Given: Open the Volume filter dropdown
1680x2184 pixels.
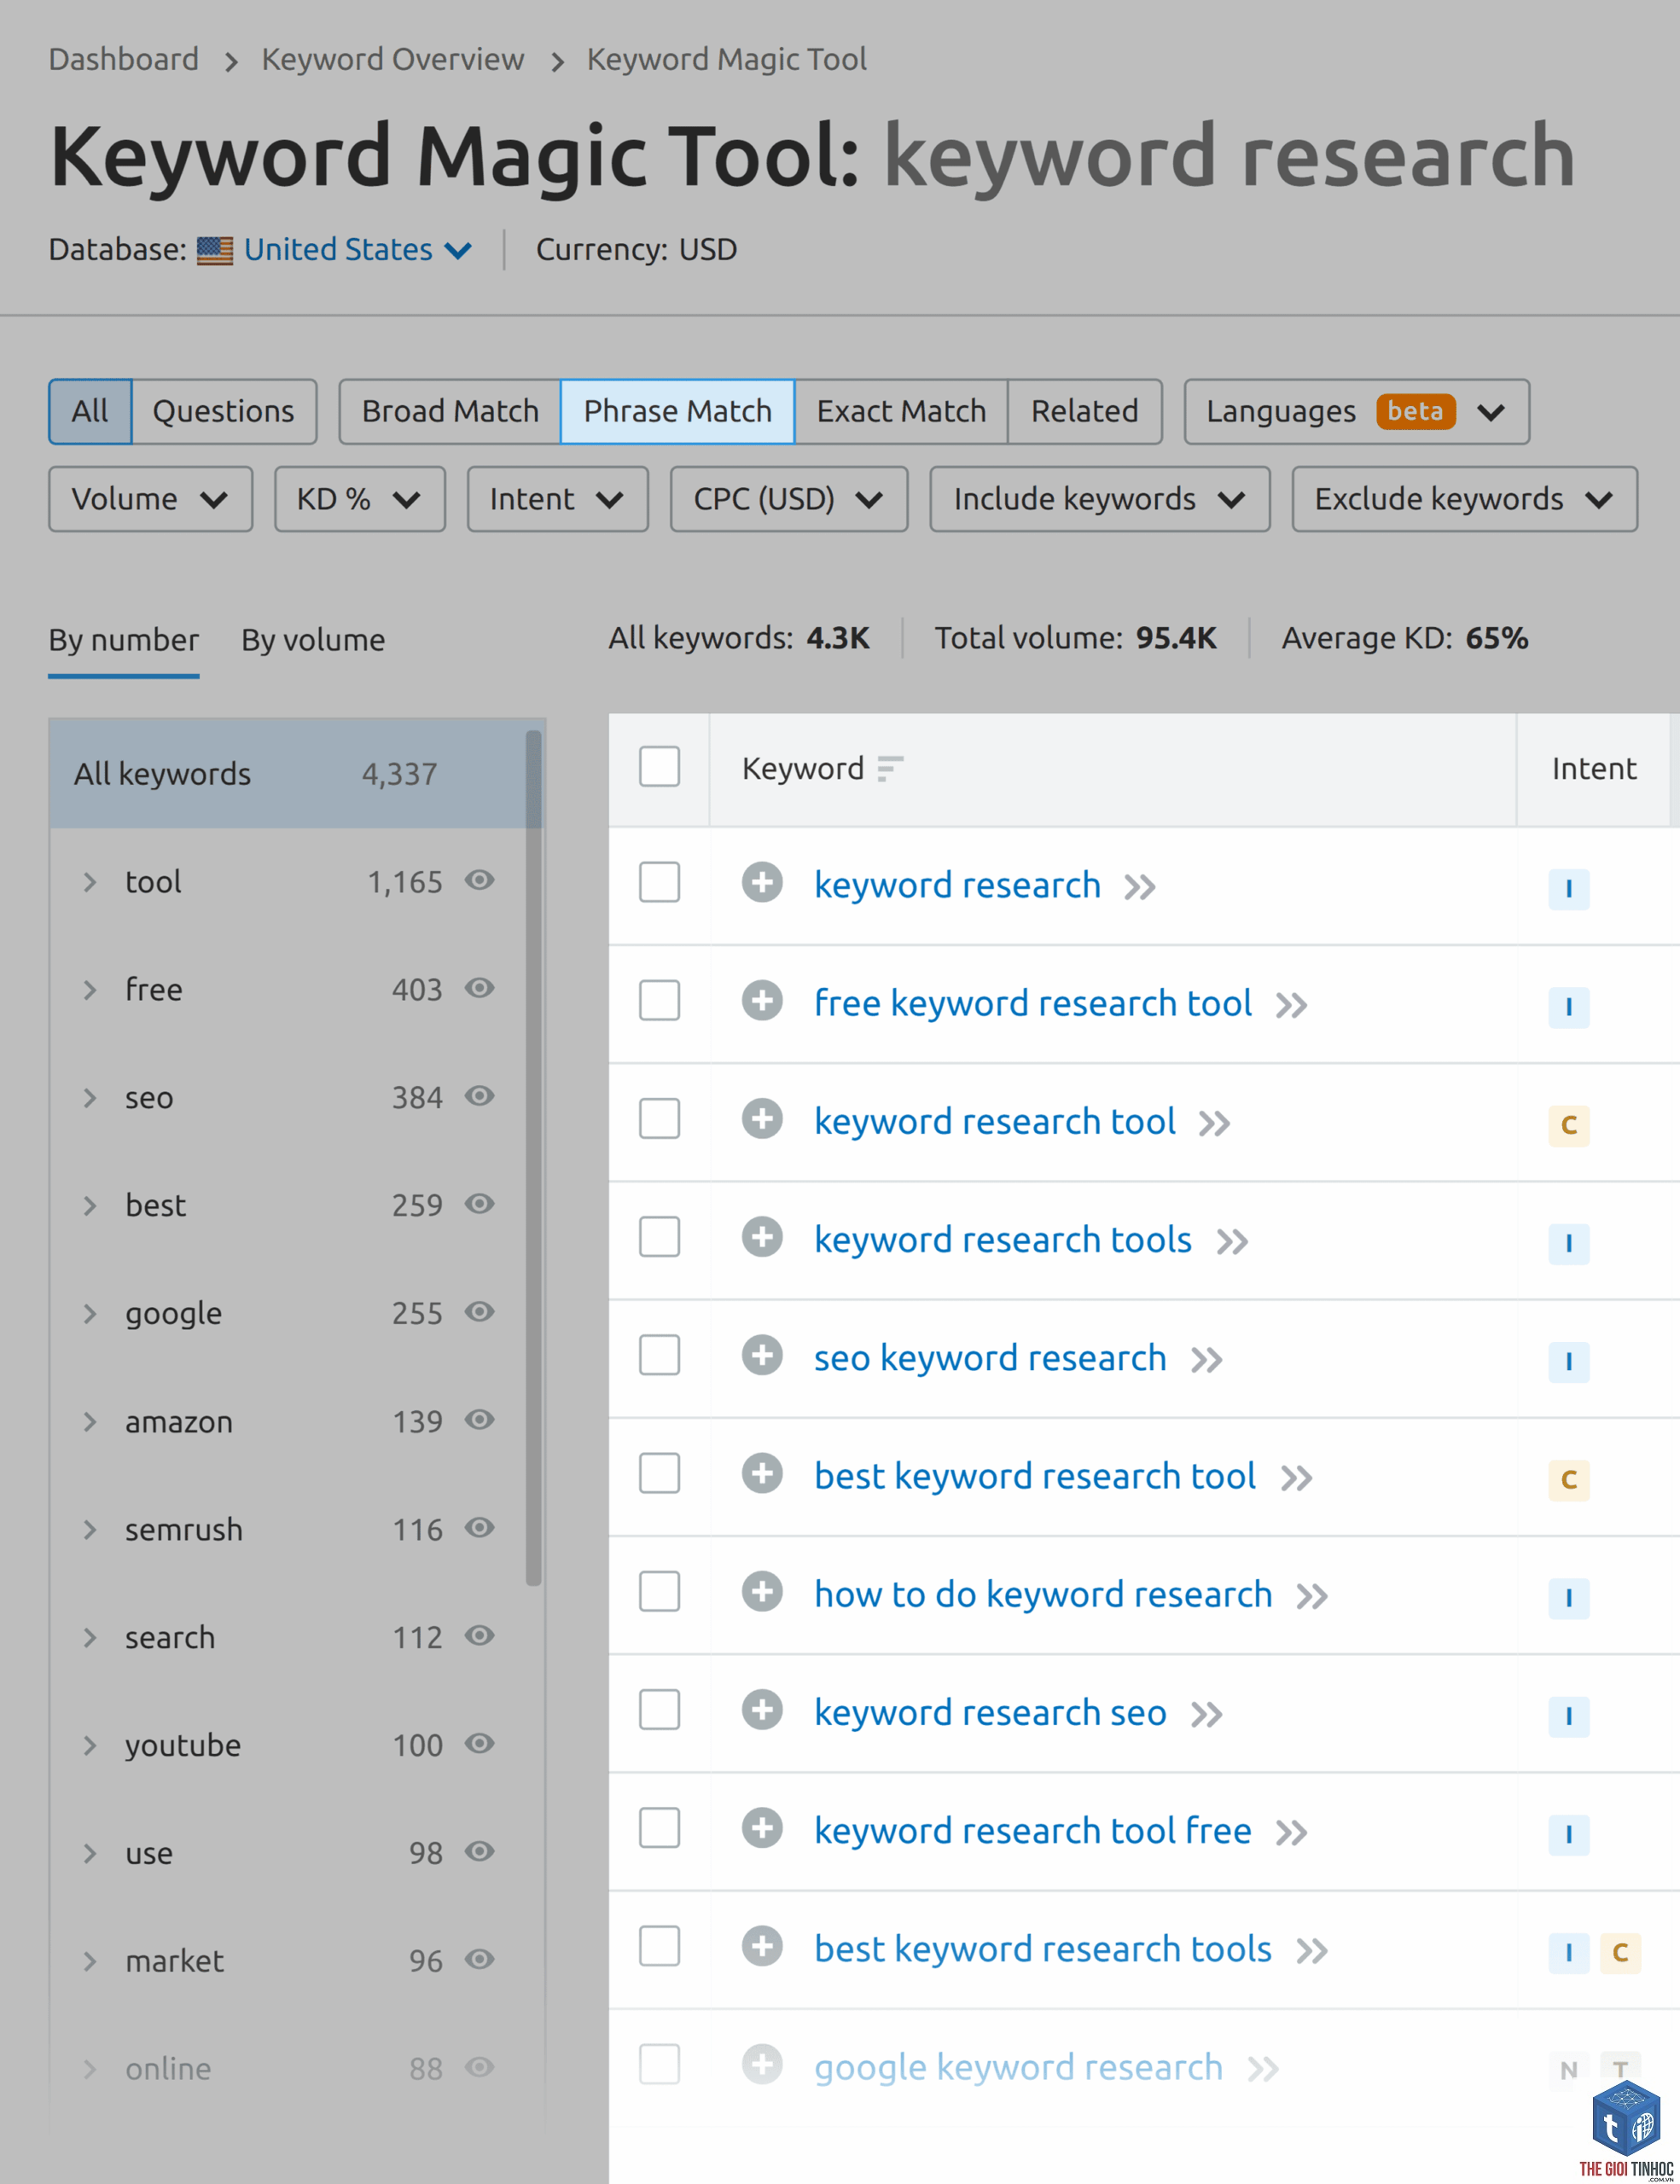Looking at the screenshot, I should click(150, 499).
